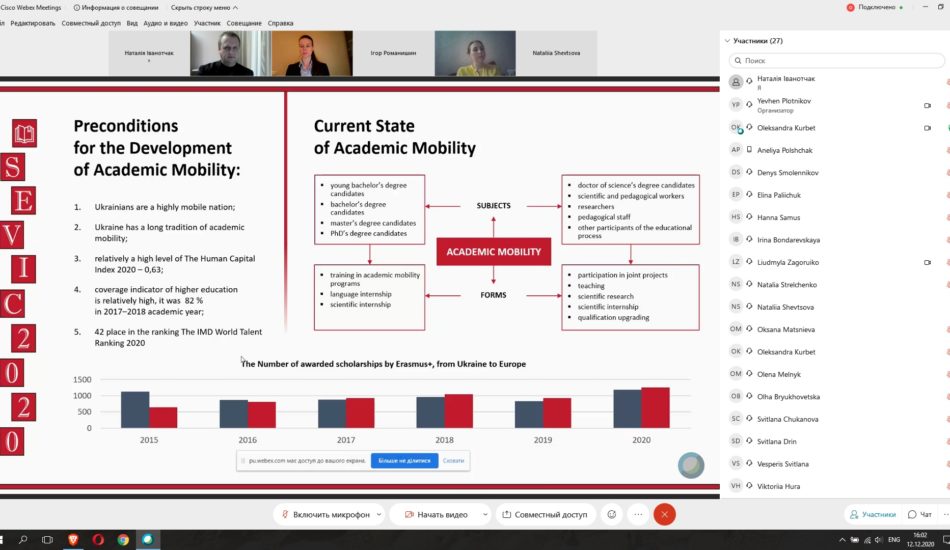
Task: Open the microphone options dropdown arrow
Action: (x=377, y=514)
